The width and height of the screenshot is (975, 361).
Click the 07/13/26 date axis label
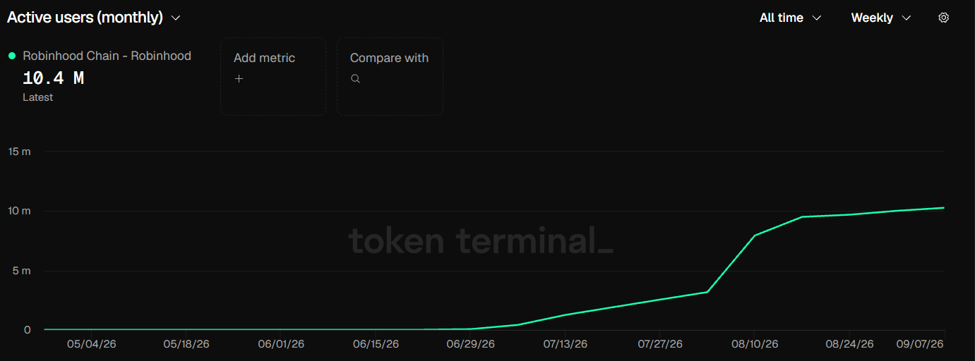565,344
